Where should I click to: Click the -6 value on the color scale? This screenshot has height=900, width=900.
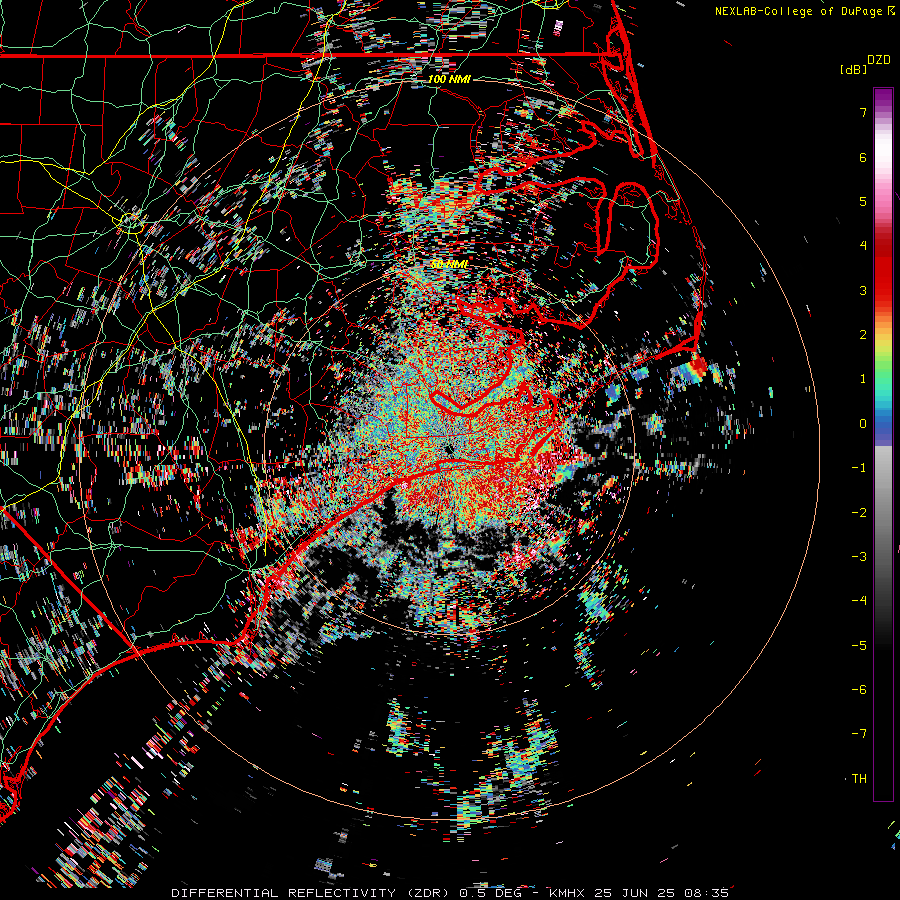tap(859, 689)
